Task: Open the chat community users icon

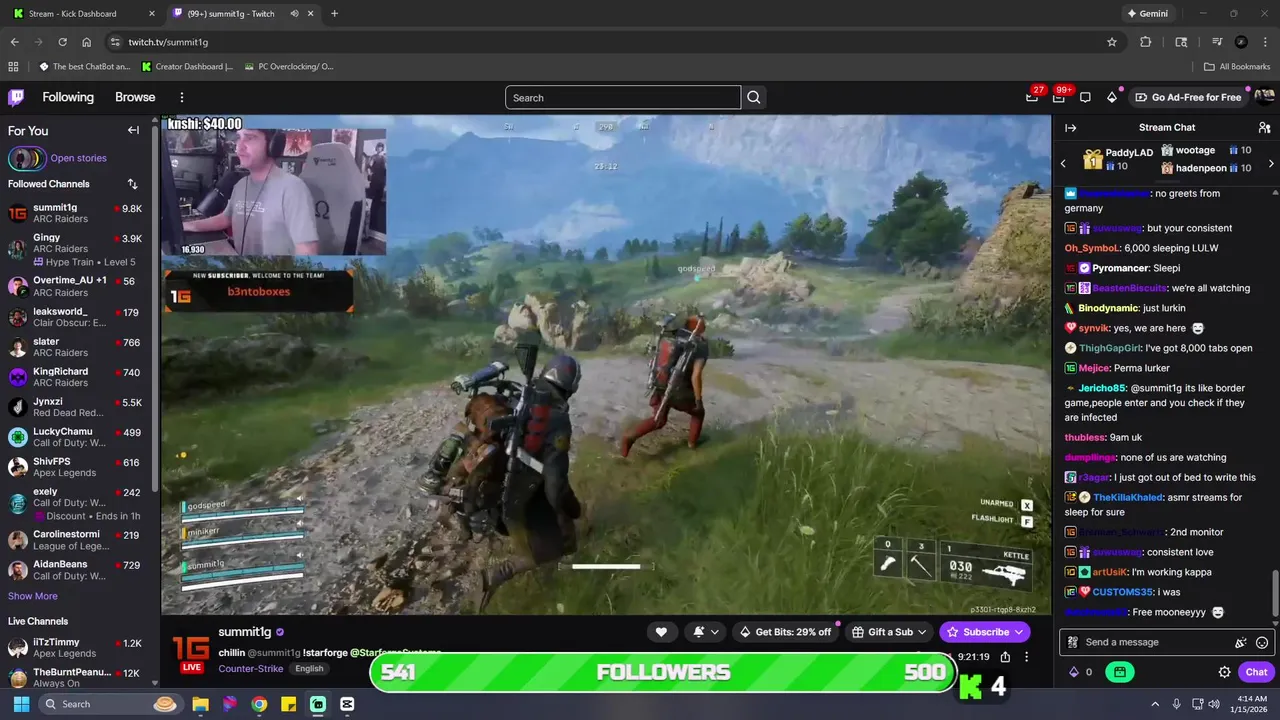Action: pyautogui.click(x=1264, y=127)
